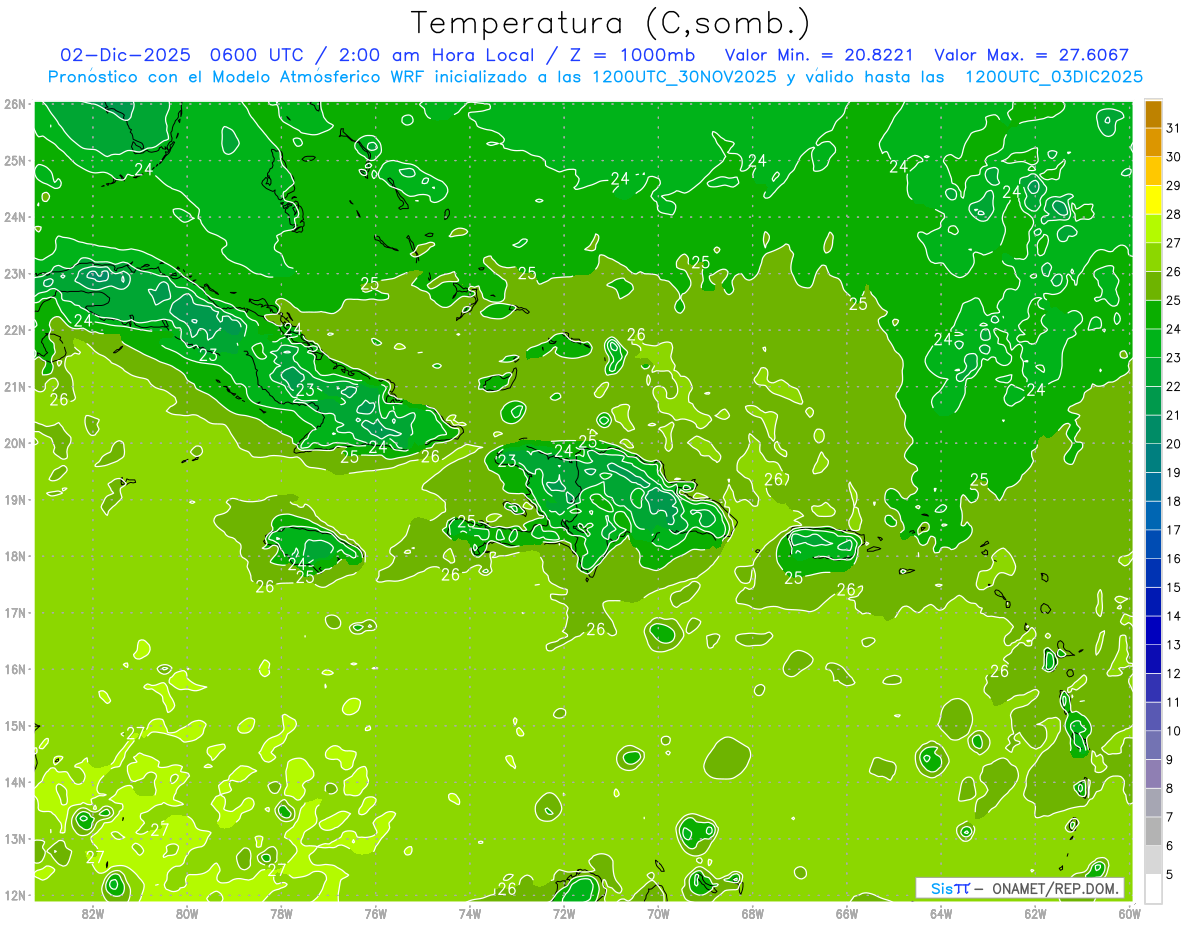Click the 78W longitude axis label
The width and height of the screenshot is (1200, 927).
(281, 912)
